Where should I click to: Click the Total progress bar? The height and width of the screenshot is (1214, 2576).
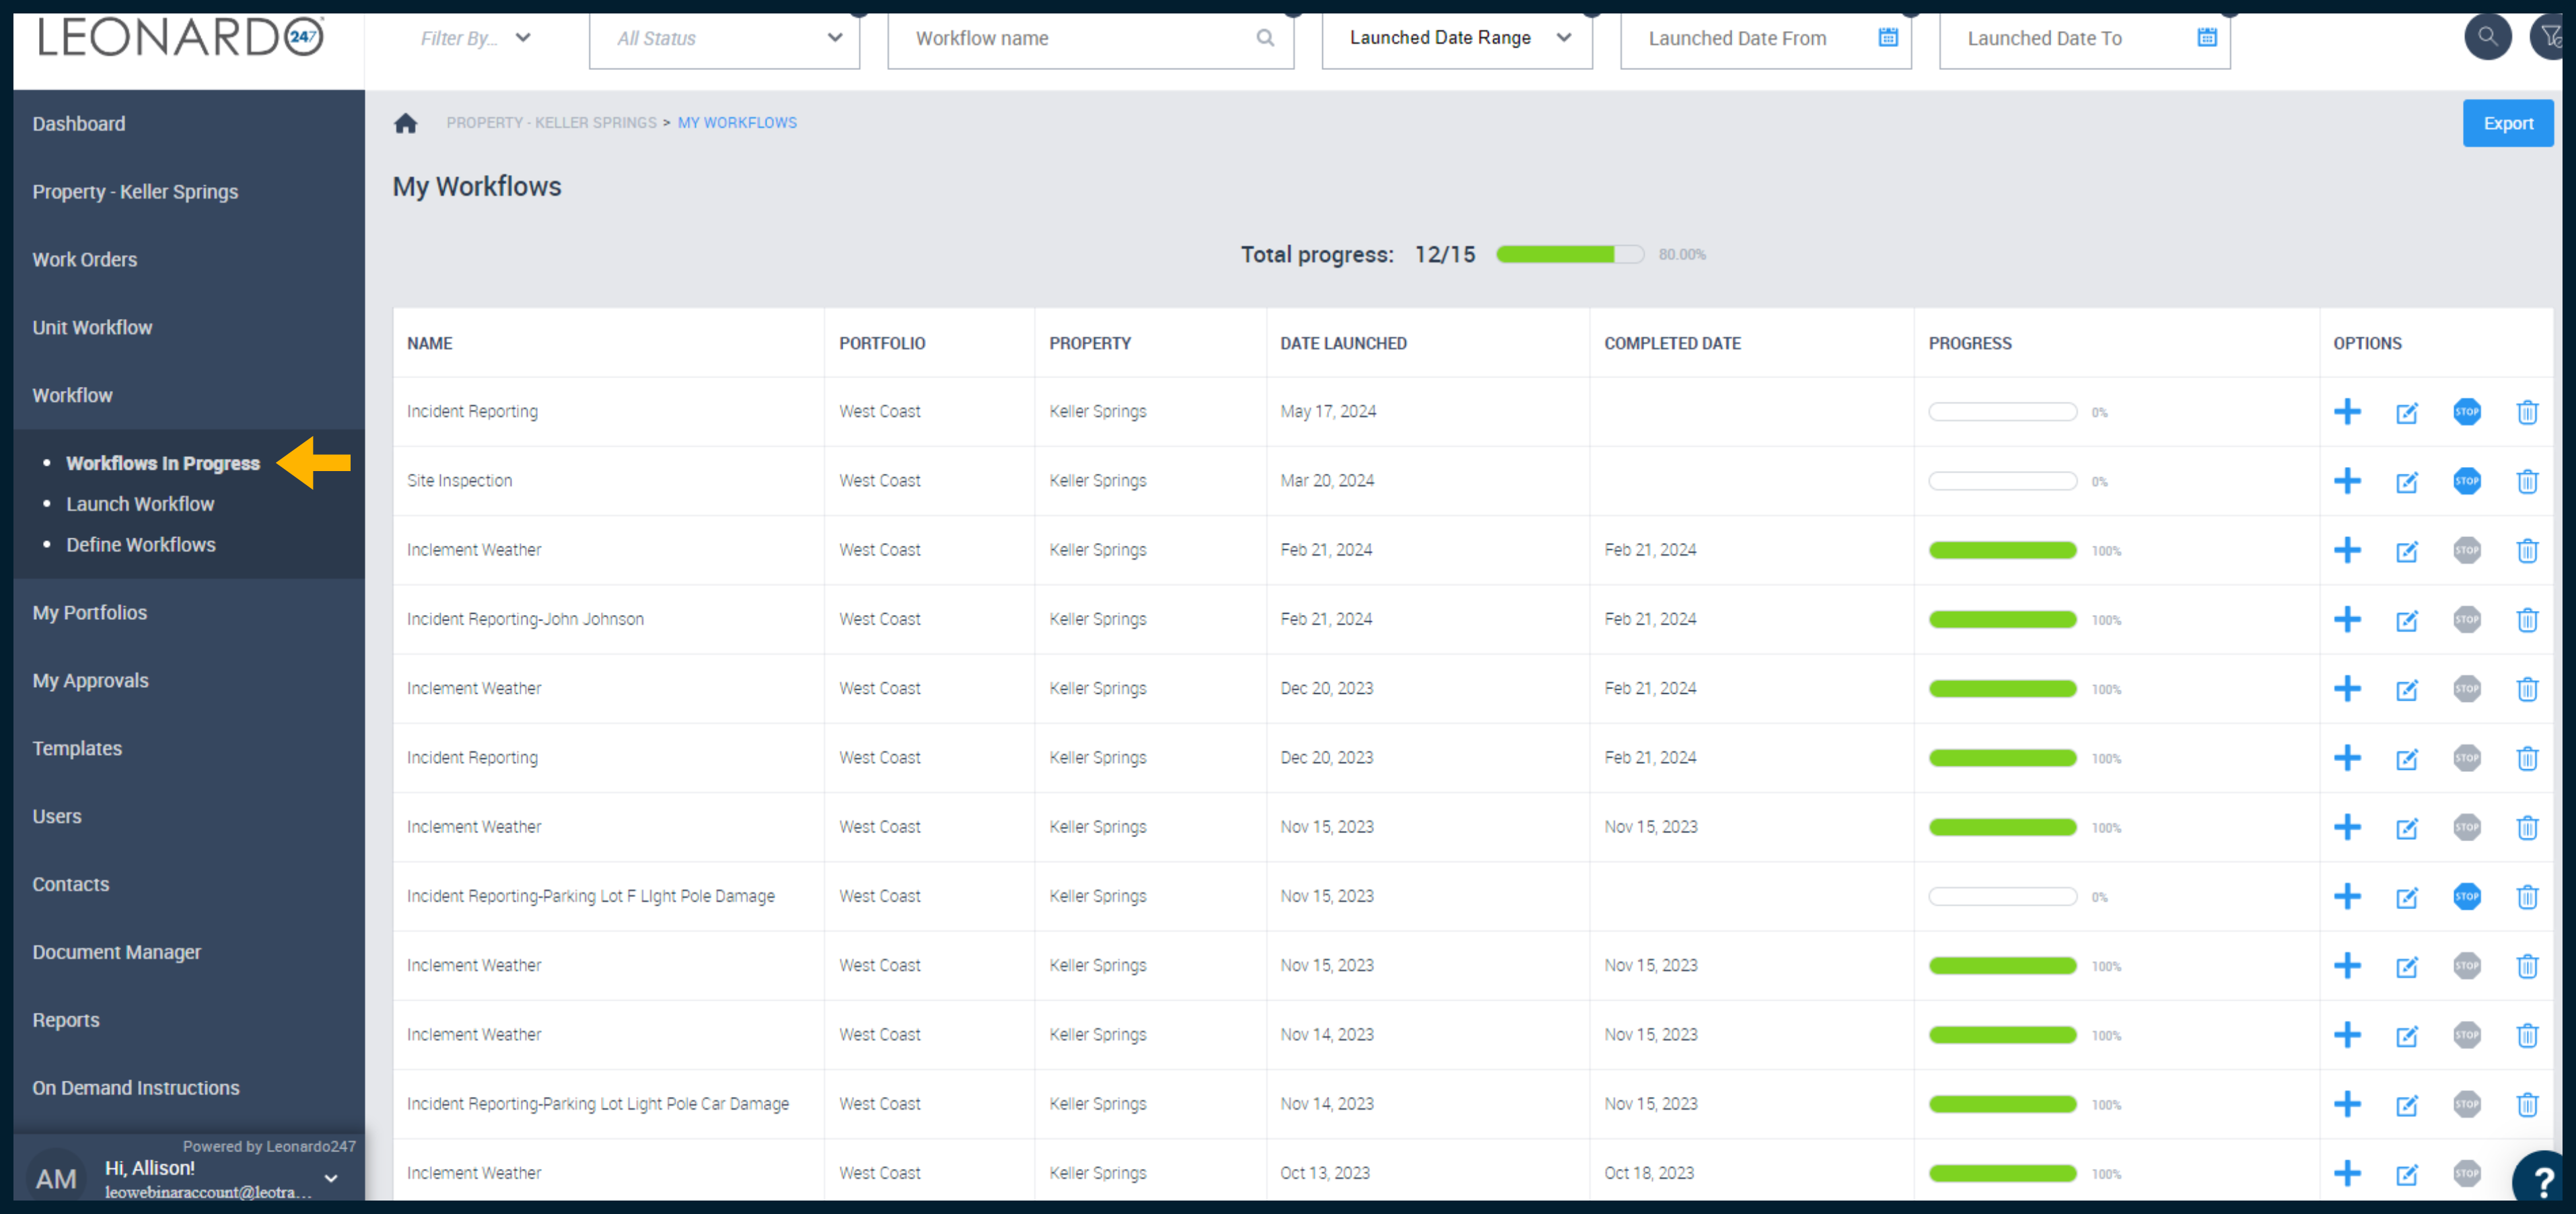click(x=1569, y=255)
